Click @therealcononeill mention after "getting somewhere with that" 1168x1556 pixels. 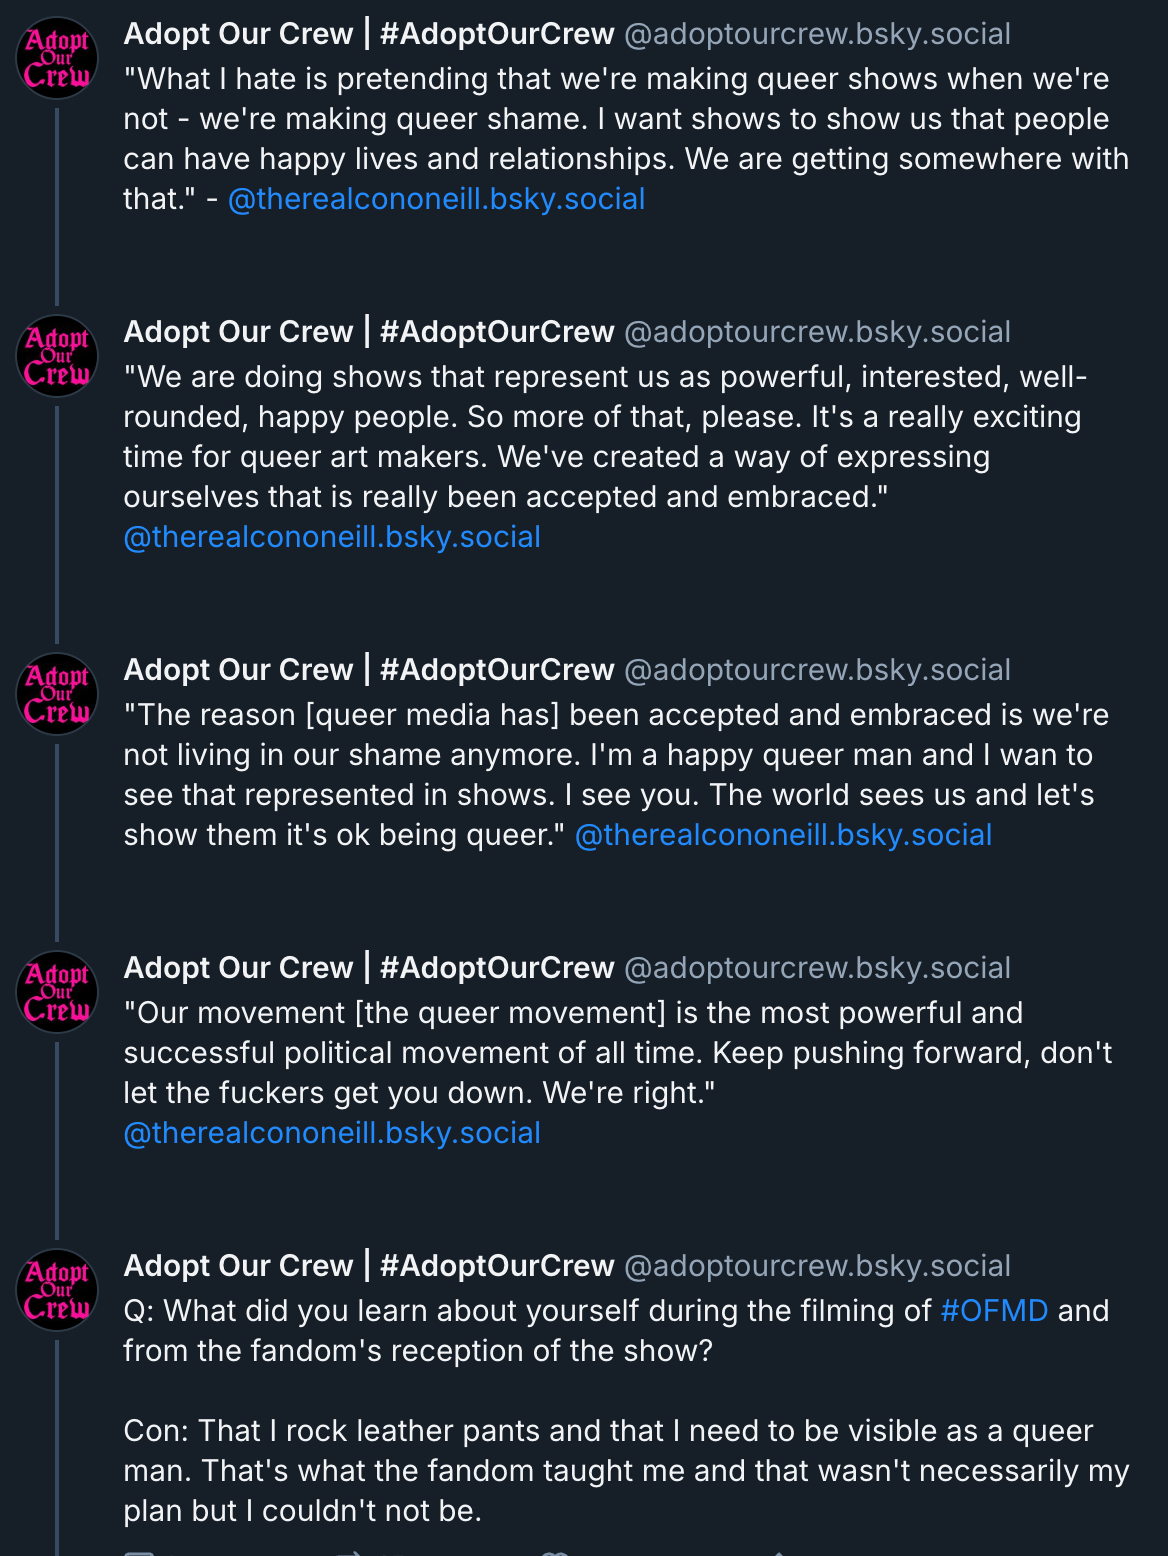(x=436, y=199)
